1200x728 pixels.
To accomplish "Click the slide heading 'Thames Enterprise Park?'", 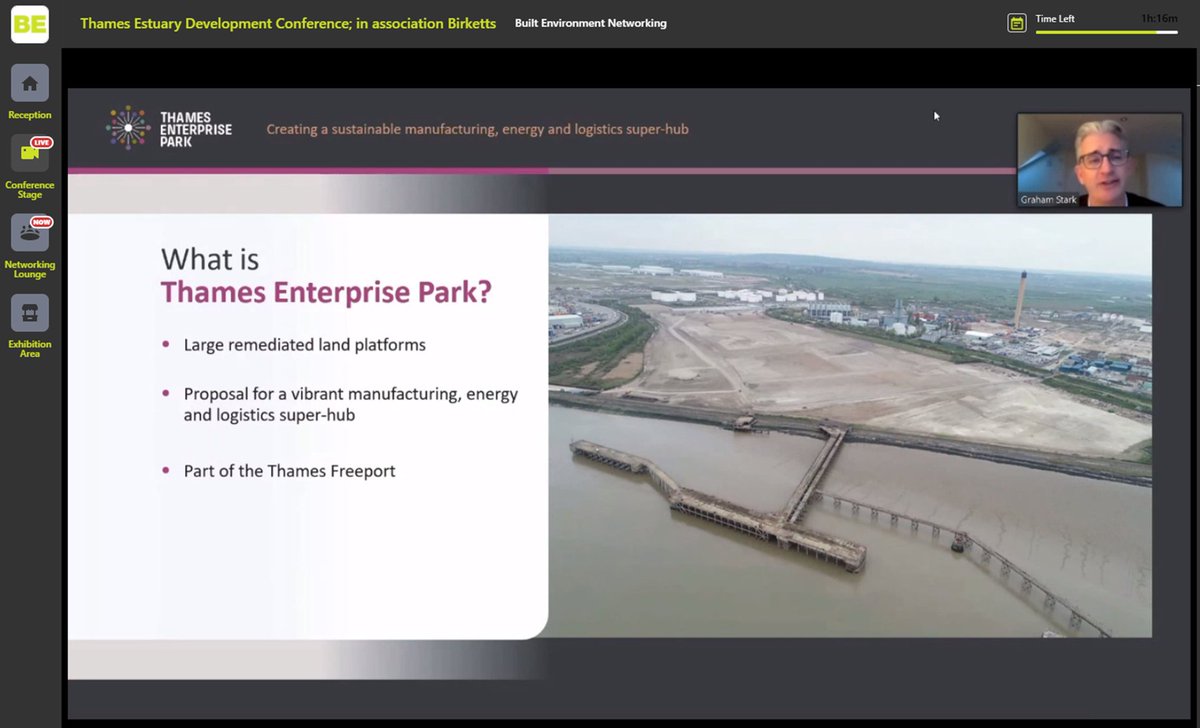I will pyautogui.click(x=326, y=293).
